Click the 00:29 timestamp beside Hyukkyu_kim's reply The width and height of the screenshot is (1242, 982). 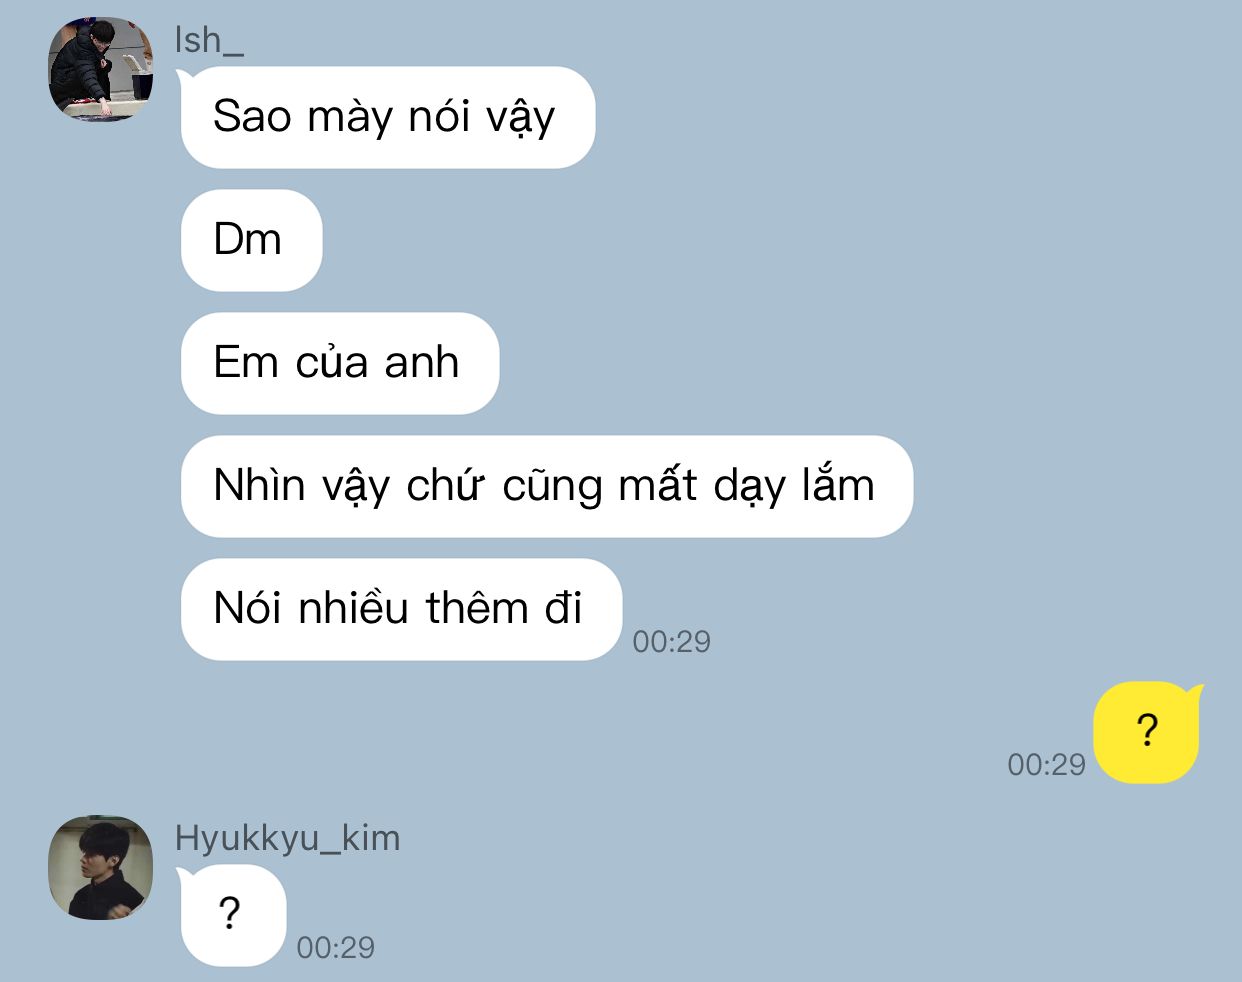335,947
